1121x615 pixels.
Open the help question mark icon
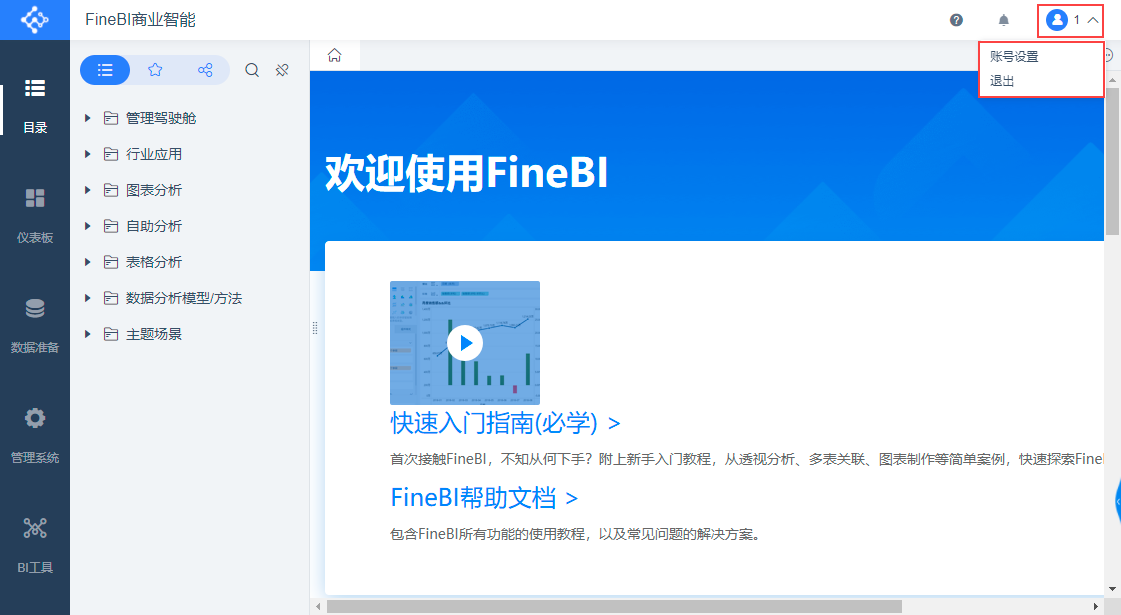pos(957,20)
